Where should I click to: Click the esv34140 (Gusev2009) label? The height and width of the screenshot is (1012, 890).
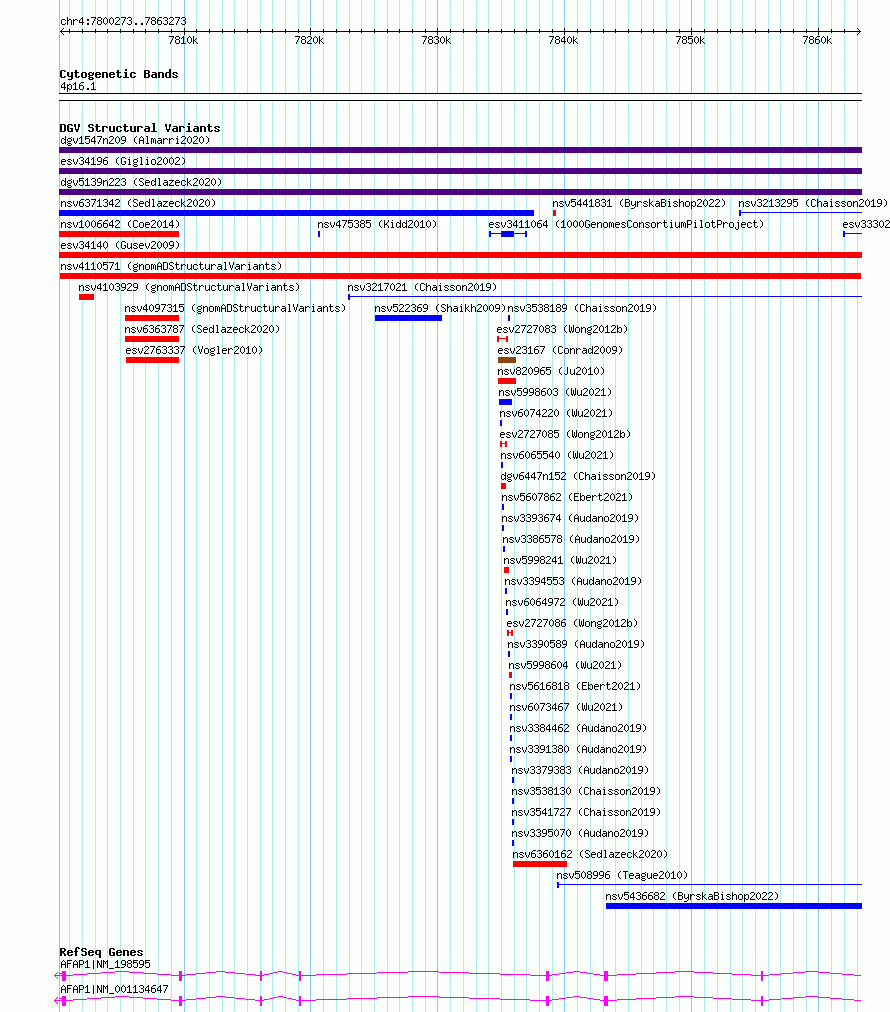pos(120,245)
